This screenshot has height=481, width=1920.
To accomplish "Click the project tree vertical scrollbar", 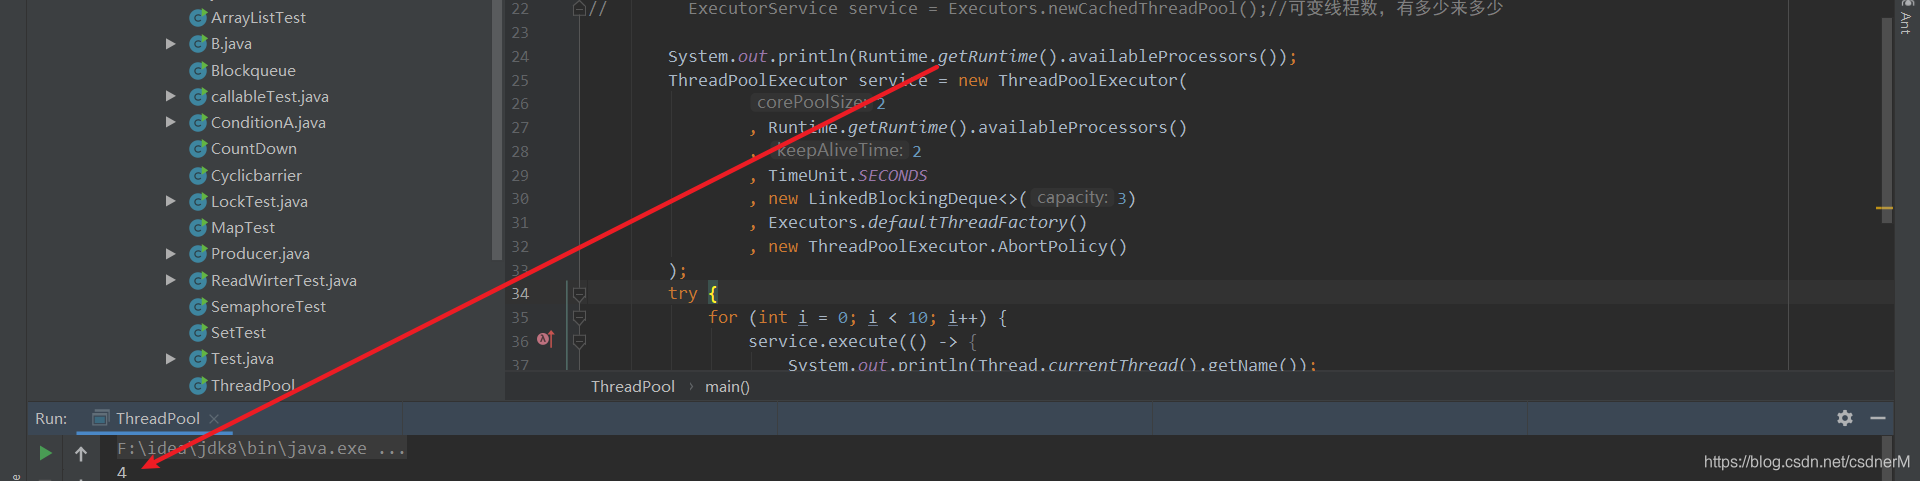I will click(x=497, y=130).
